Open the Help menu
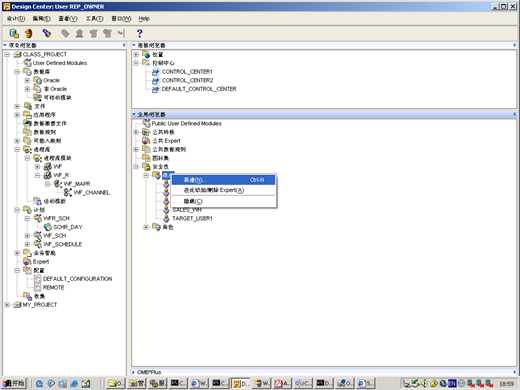 (x=144, y=19)
